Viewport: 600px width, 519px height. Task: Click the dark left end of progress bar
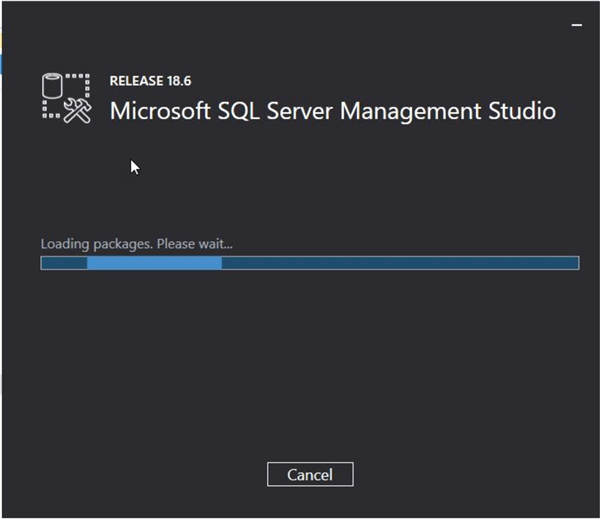click(x=63, y=263)
